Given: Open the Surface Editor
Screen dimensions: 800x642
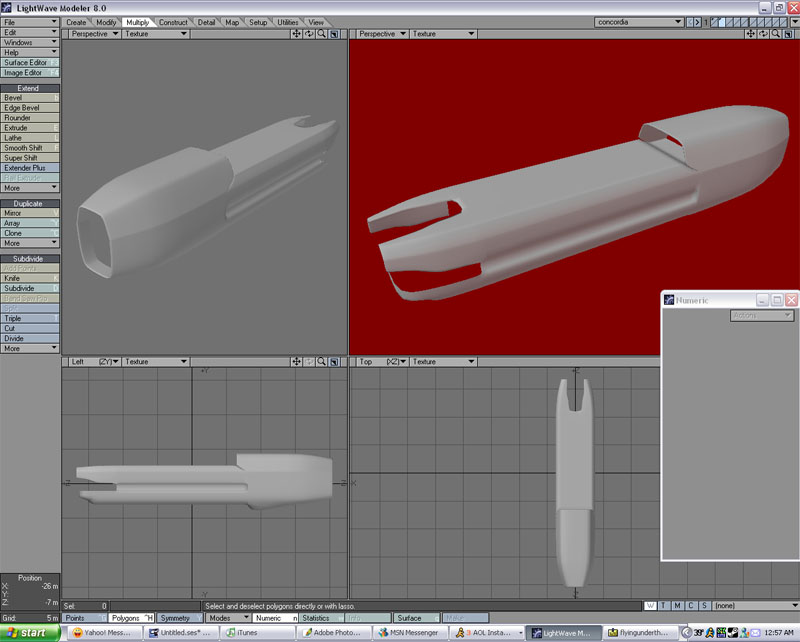Looking at the screenshot, I should coord(29,62).
